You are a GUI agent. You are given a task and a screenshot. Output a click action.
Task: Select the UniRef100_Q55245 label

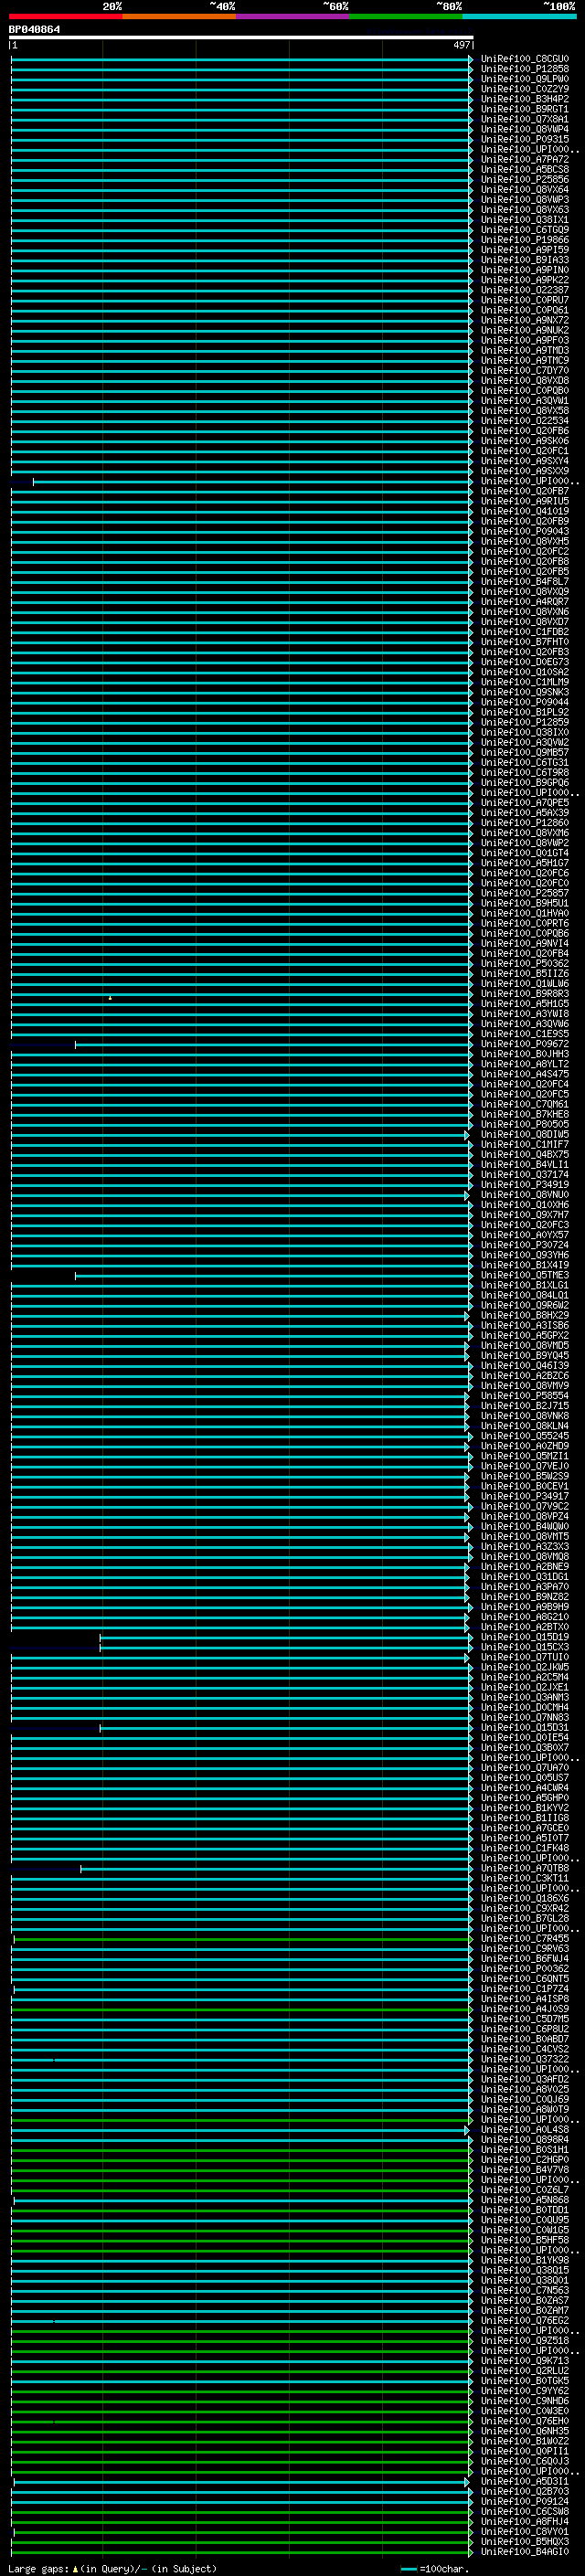[x=524, y=1436]
